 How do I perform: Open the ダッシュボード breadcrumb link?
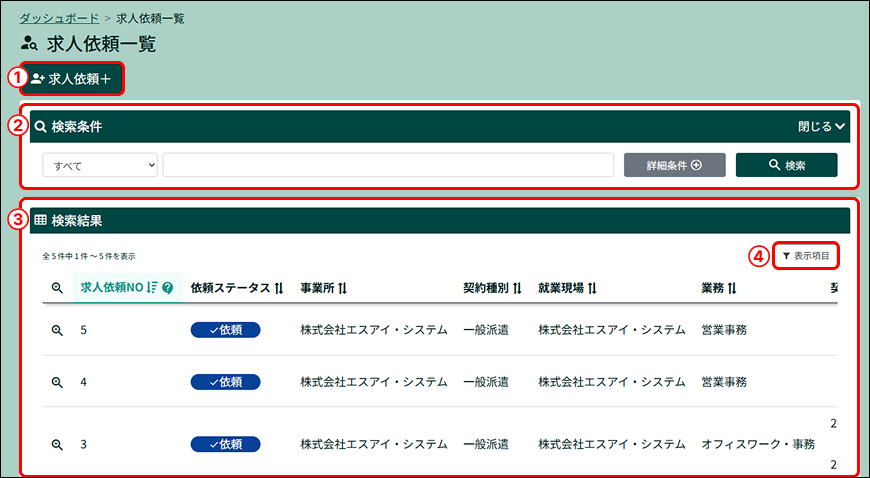tap(59, 18)
